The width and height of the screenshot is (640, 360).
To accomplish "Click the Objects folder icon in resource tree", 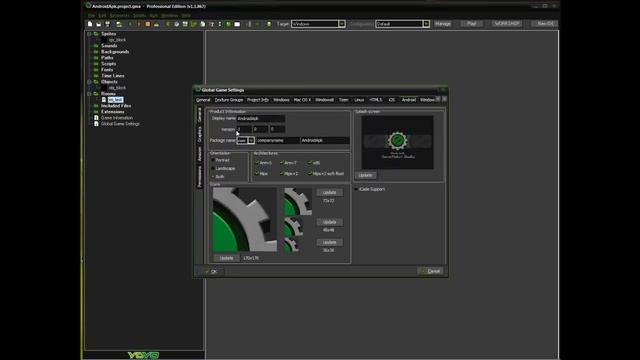I will 96,82.
